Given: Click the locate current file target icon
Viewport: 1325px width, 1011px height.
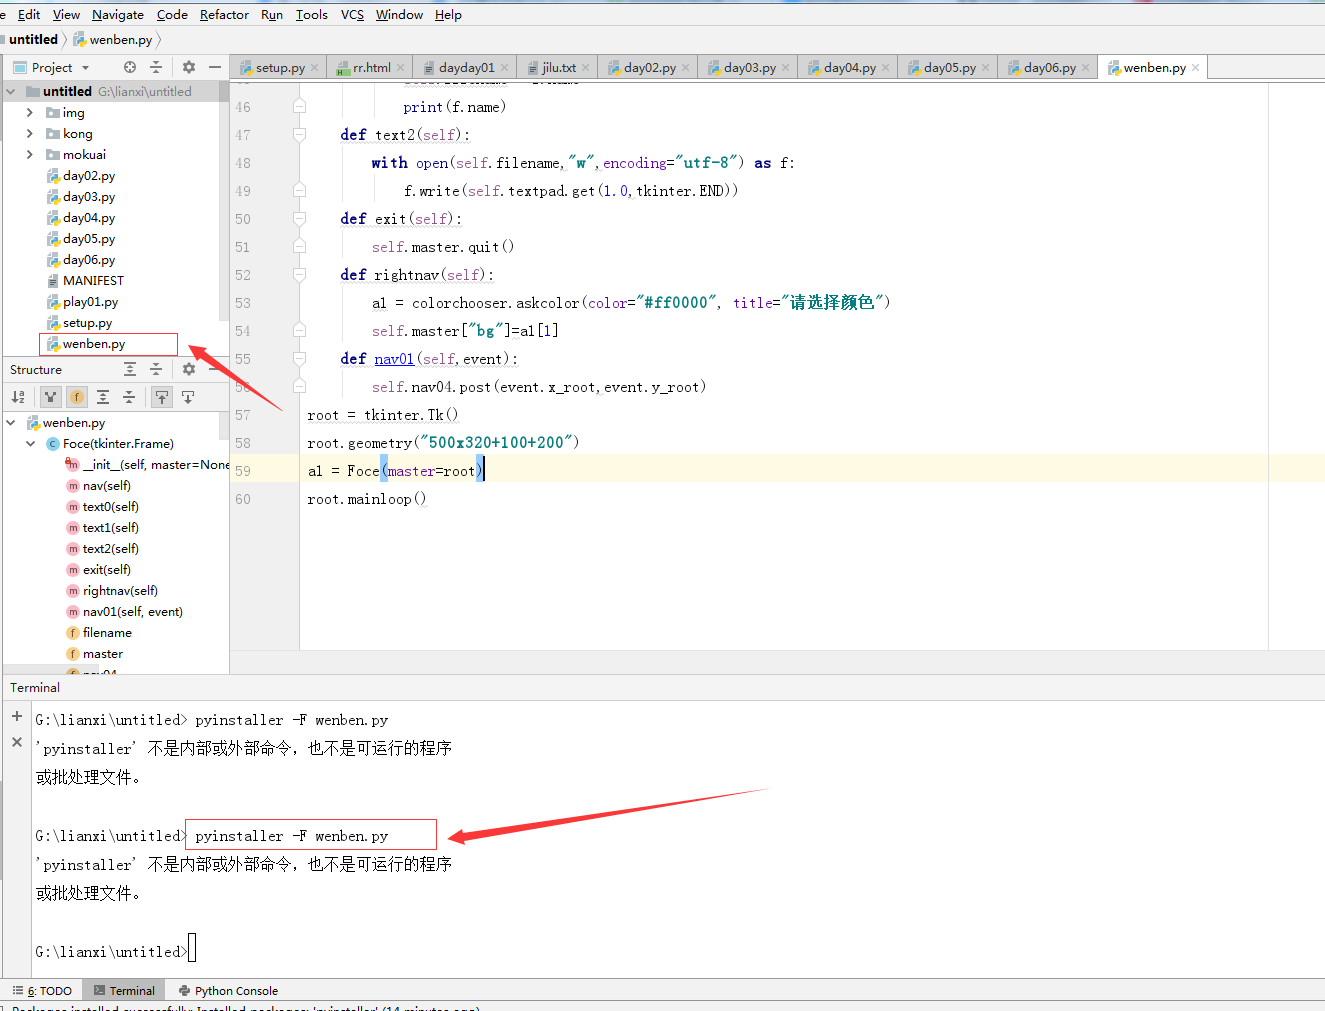Looking at the screenshot, I should coord(130,67).
